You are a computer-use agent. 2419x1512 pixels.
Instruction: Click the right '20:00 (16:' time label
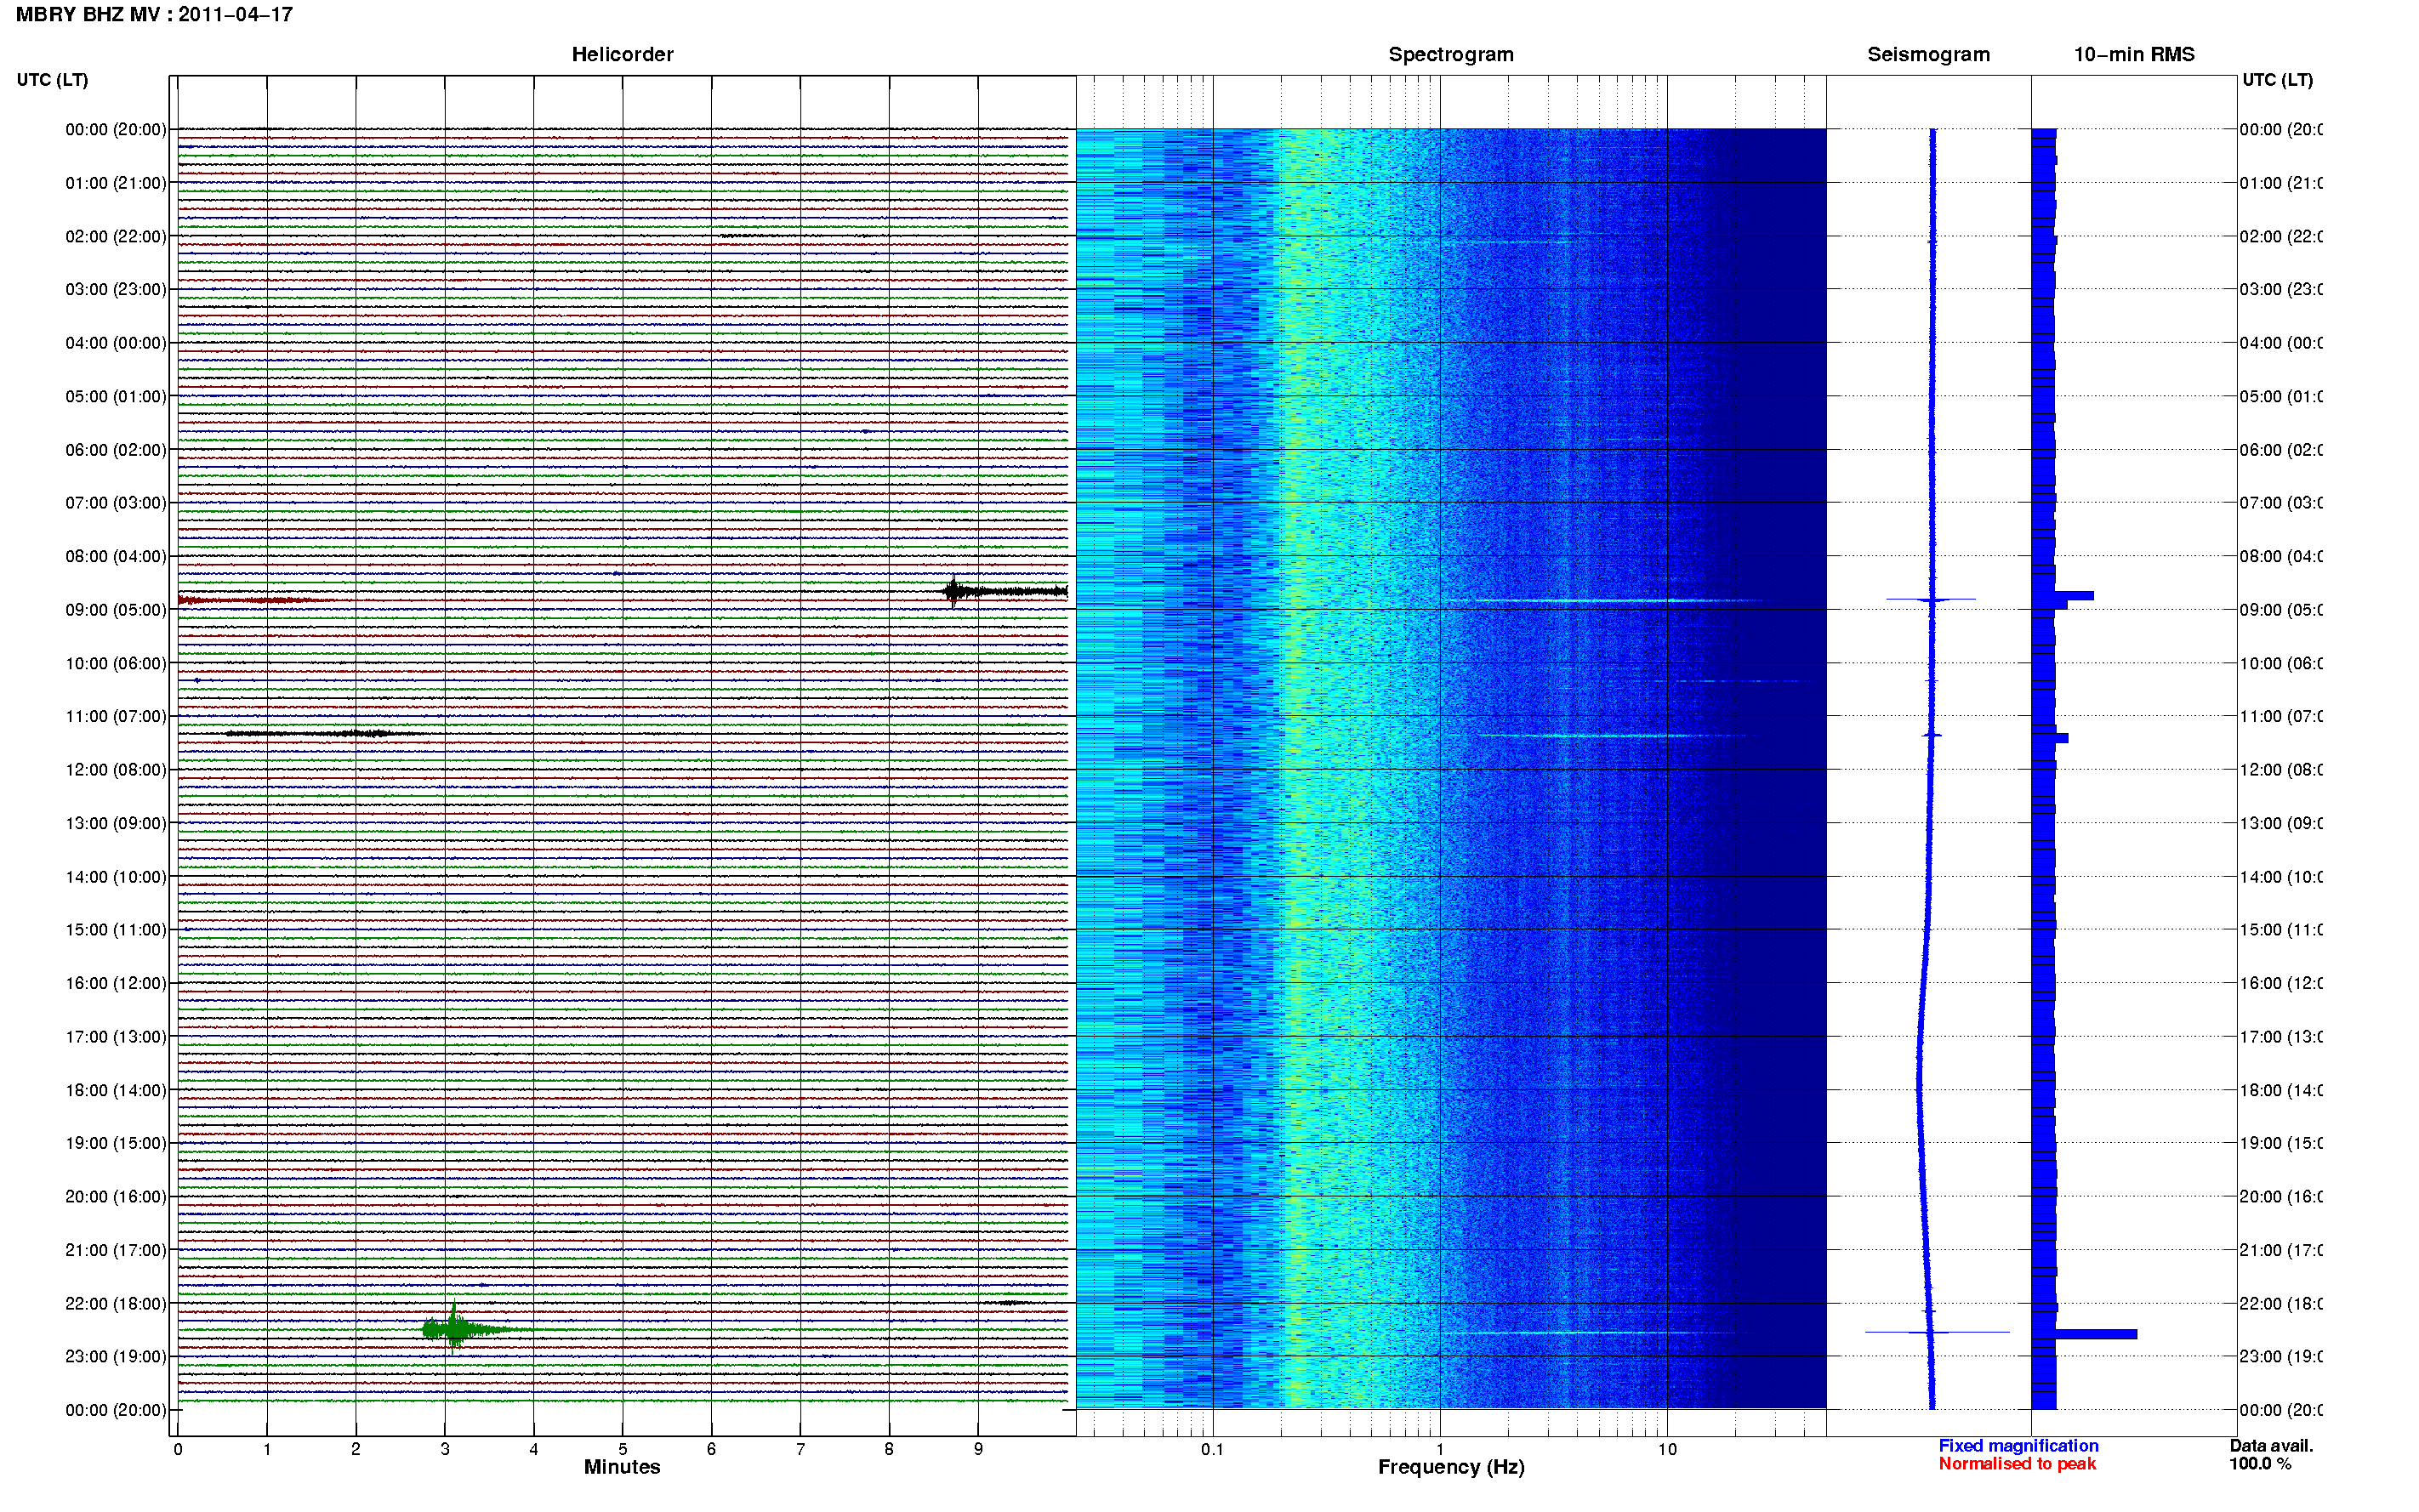(2281, 1197)
